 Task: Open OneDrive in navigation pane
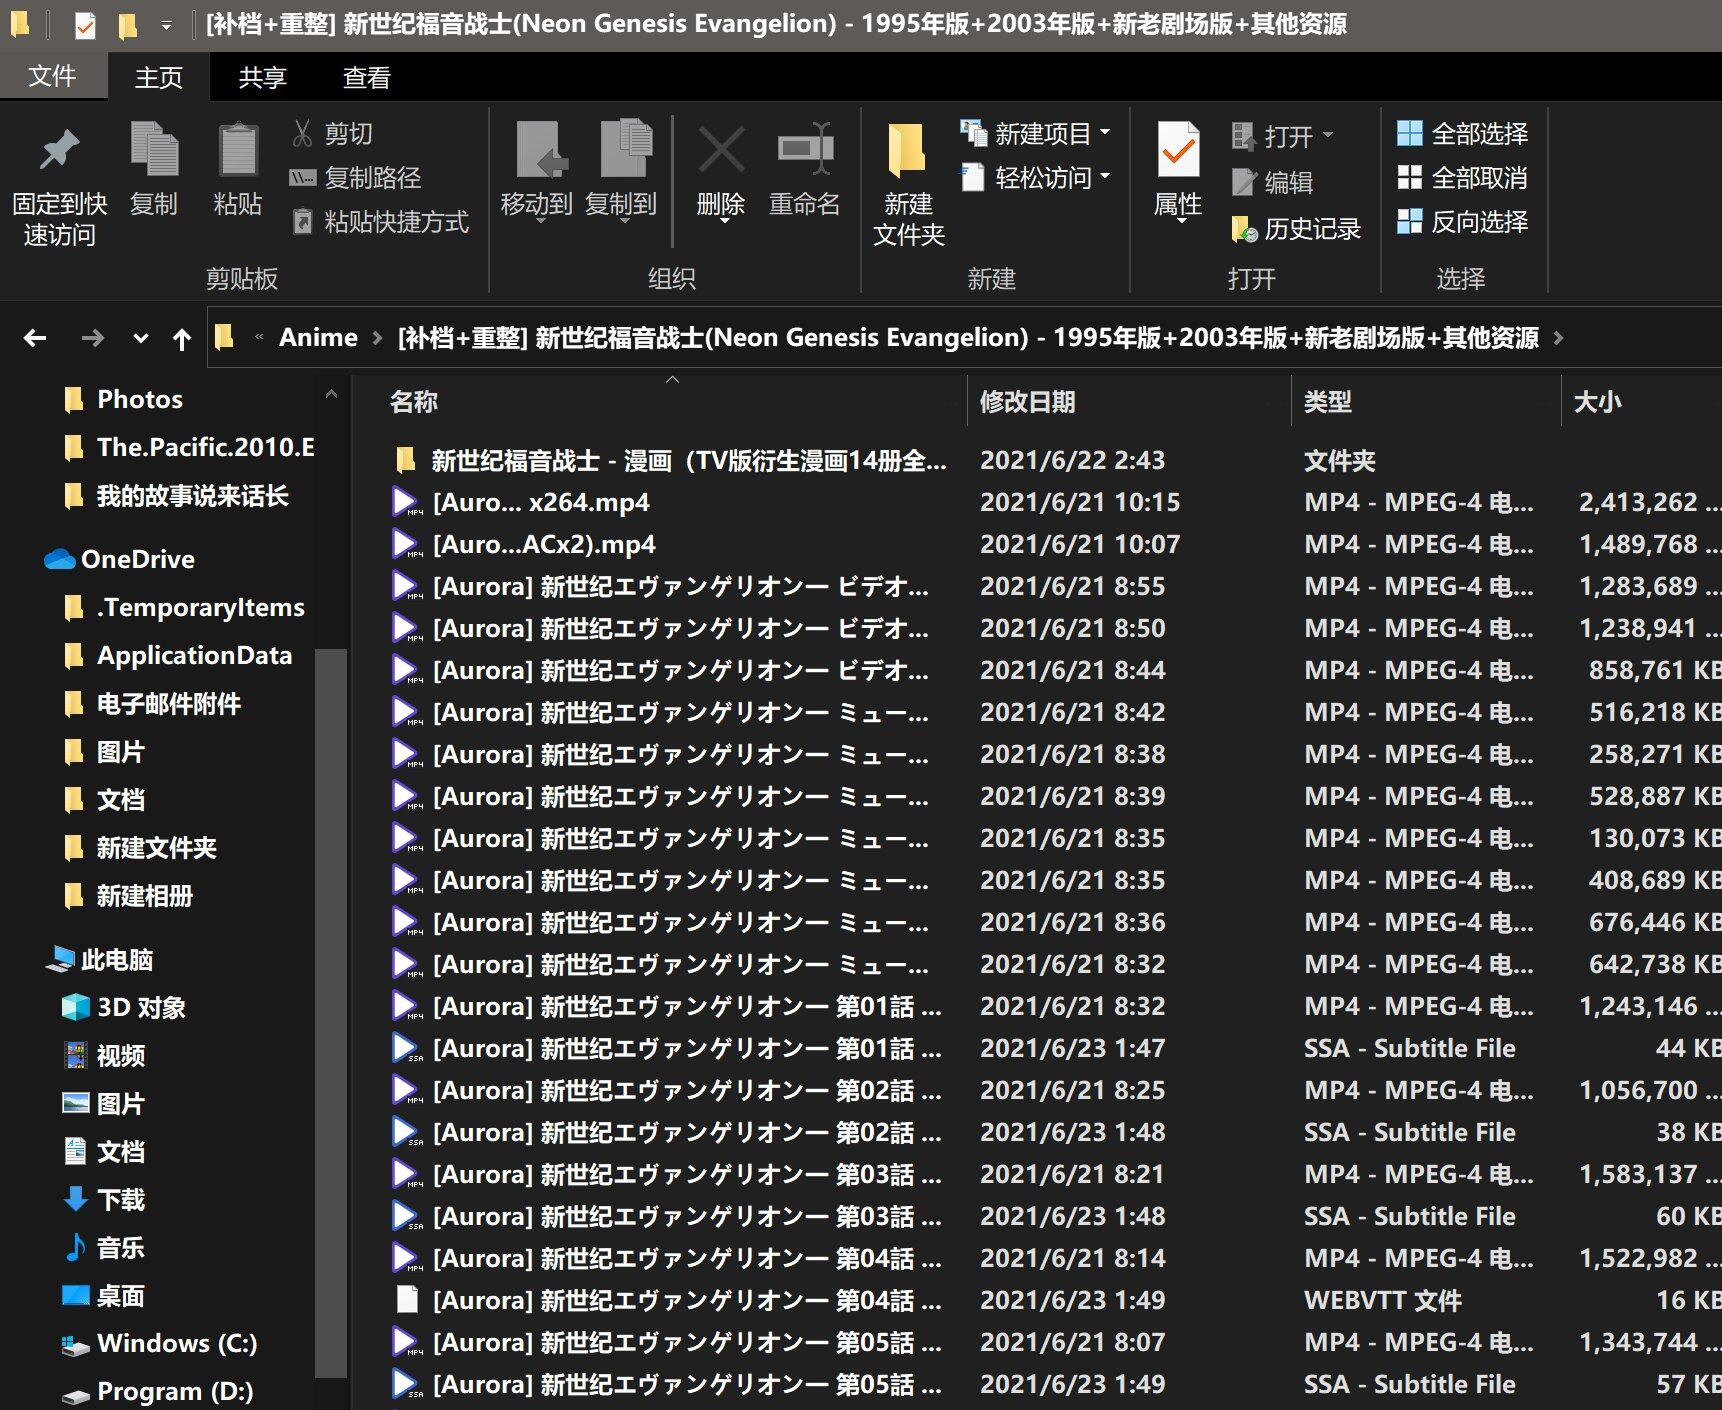tap(120, 559)
